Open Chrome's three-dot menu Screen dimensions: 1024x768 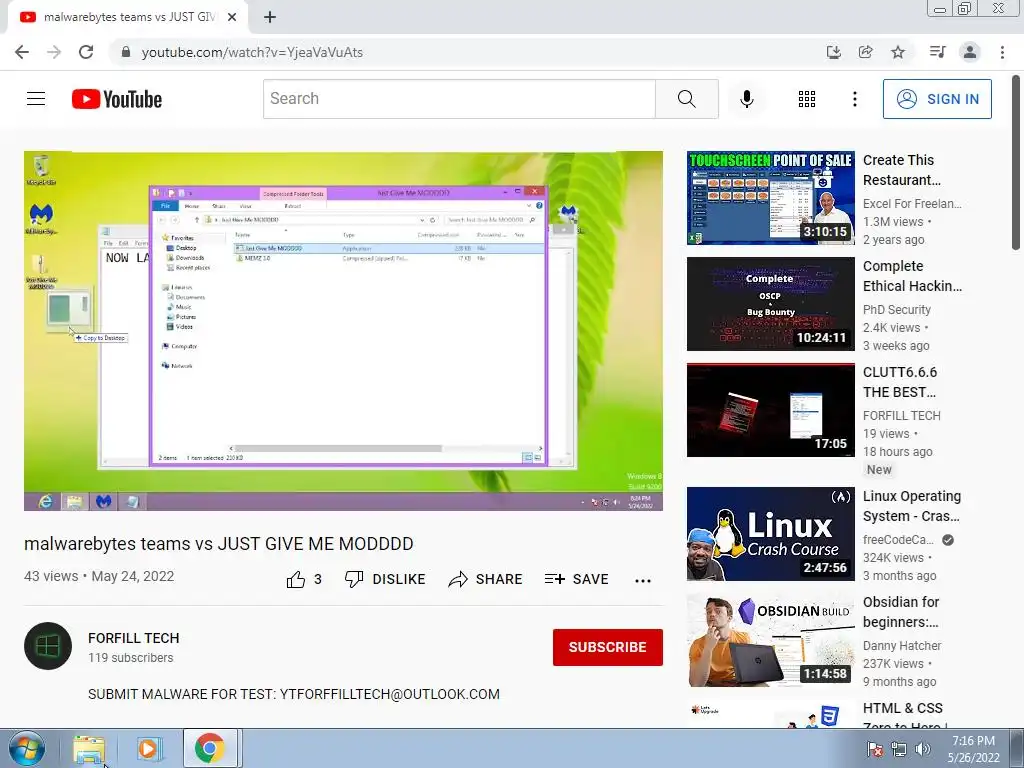pos(1002,52)
